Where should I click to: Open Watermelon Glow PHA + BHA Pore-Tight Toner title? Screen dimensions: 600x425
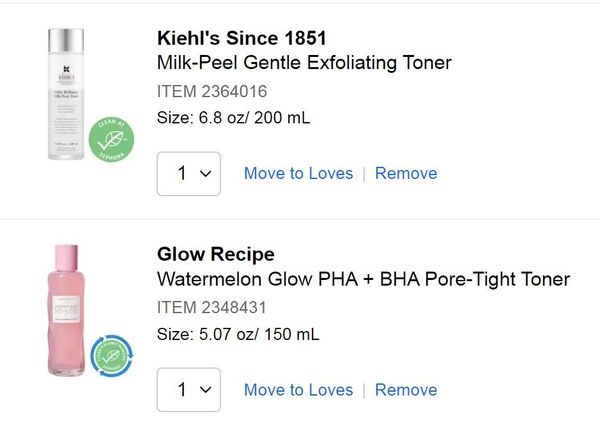(363, 279)
